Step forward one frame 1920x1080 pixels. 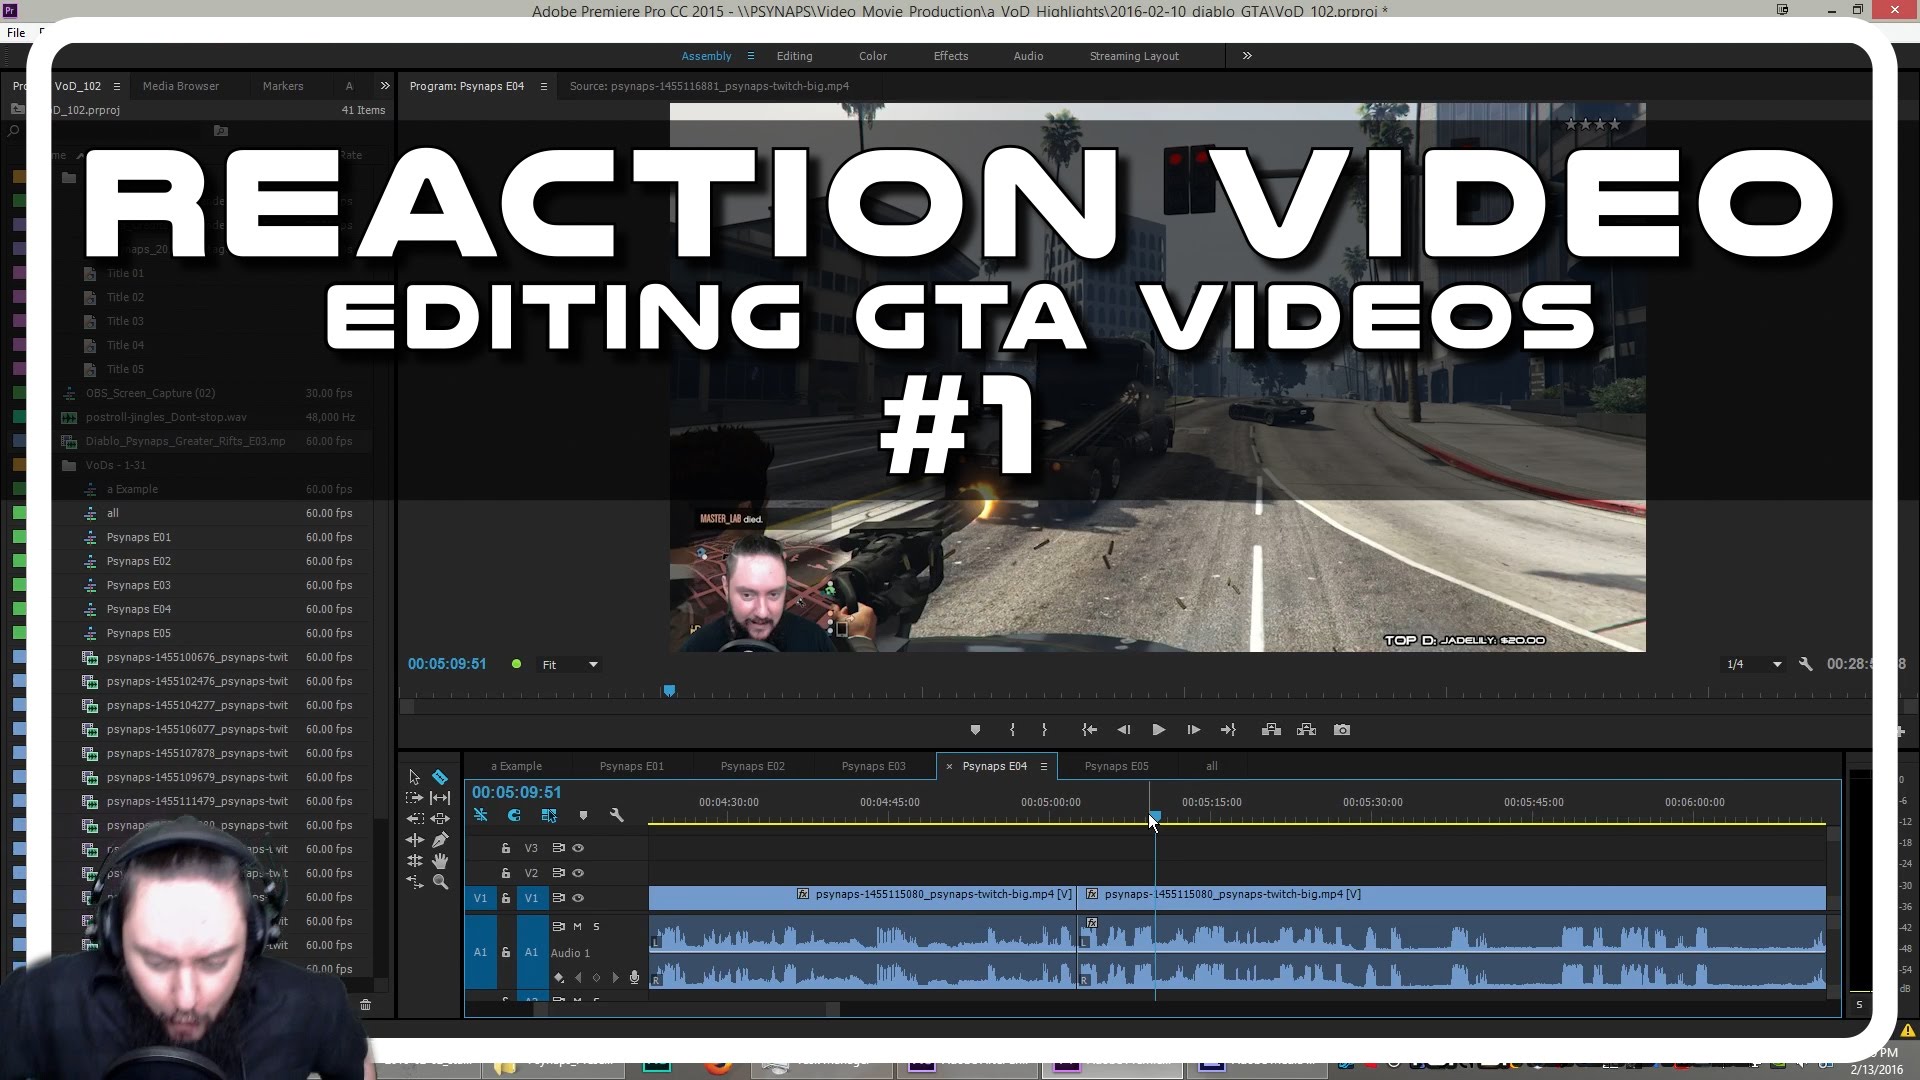pos(1193,730)
